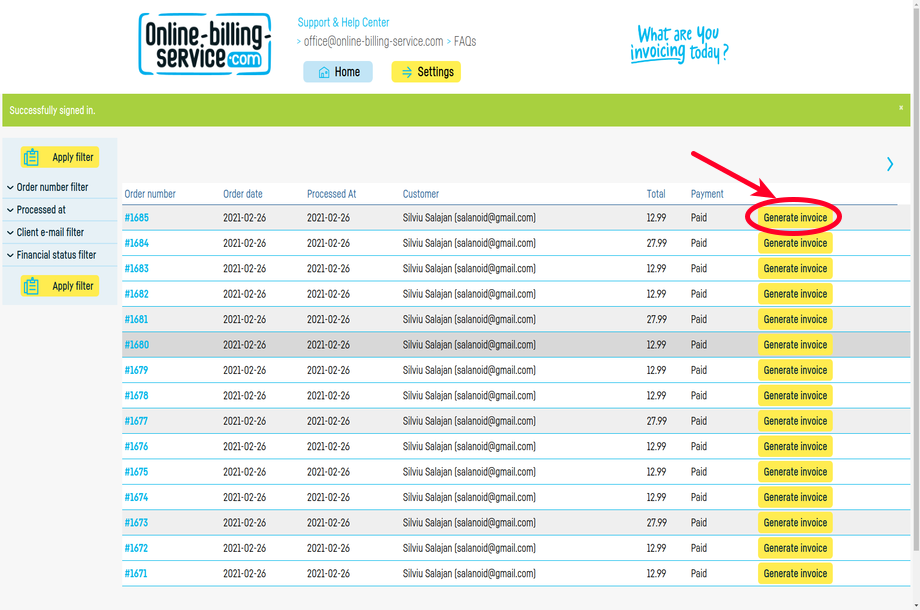This screenshot has height=610, width=920.
Task: Generate invoice for order #1673
Action: (x=795, y=523)
